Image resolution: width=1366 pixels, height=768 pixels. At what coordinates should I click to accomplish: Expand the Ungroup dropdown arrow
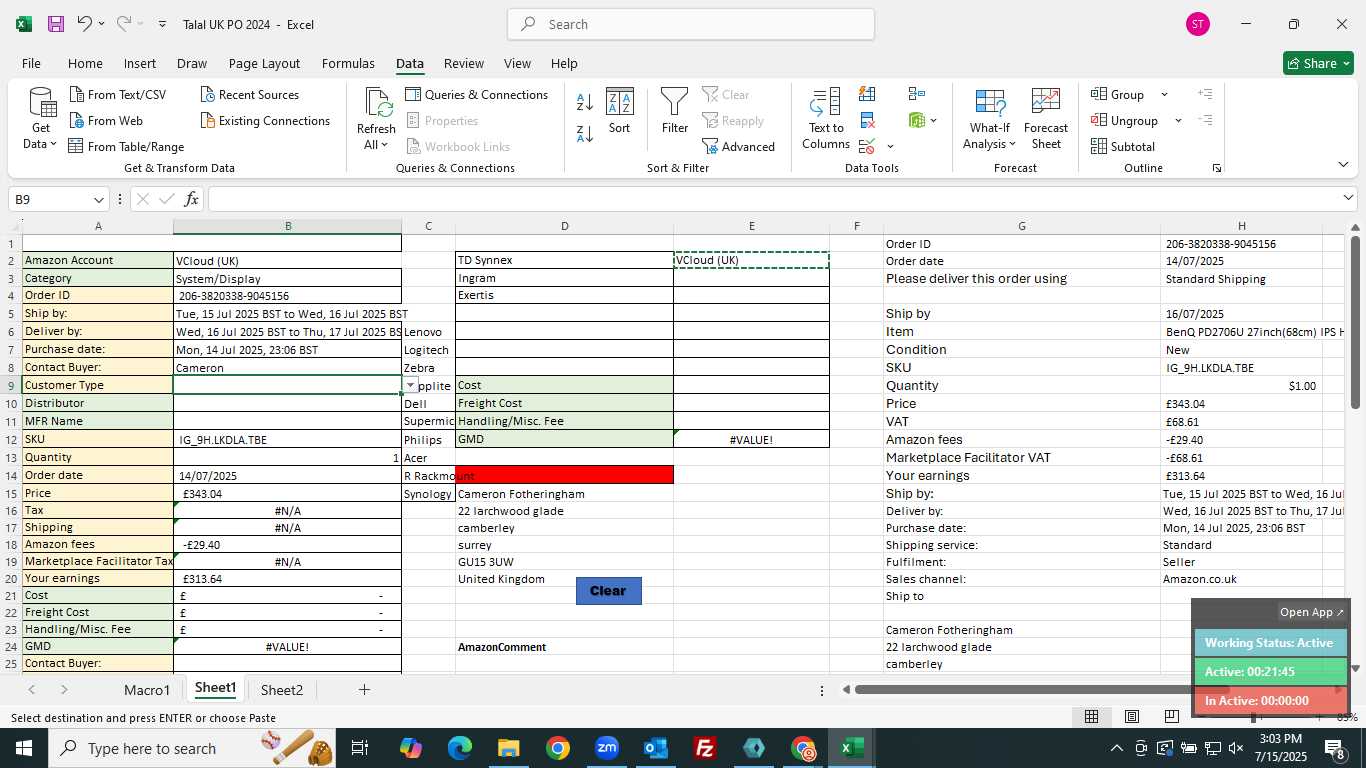click(x=1178, y=120)
